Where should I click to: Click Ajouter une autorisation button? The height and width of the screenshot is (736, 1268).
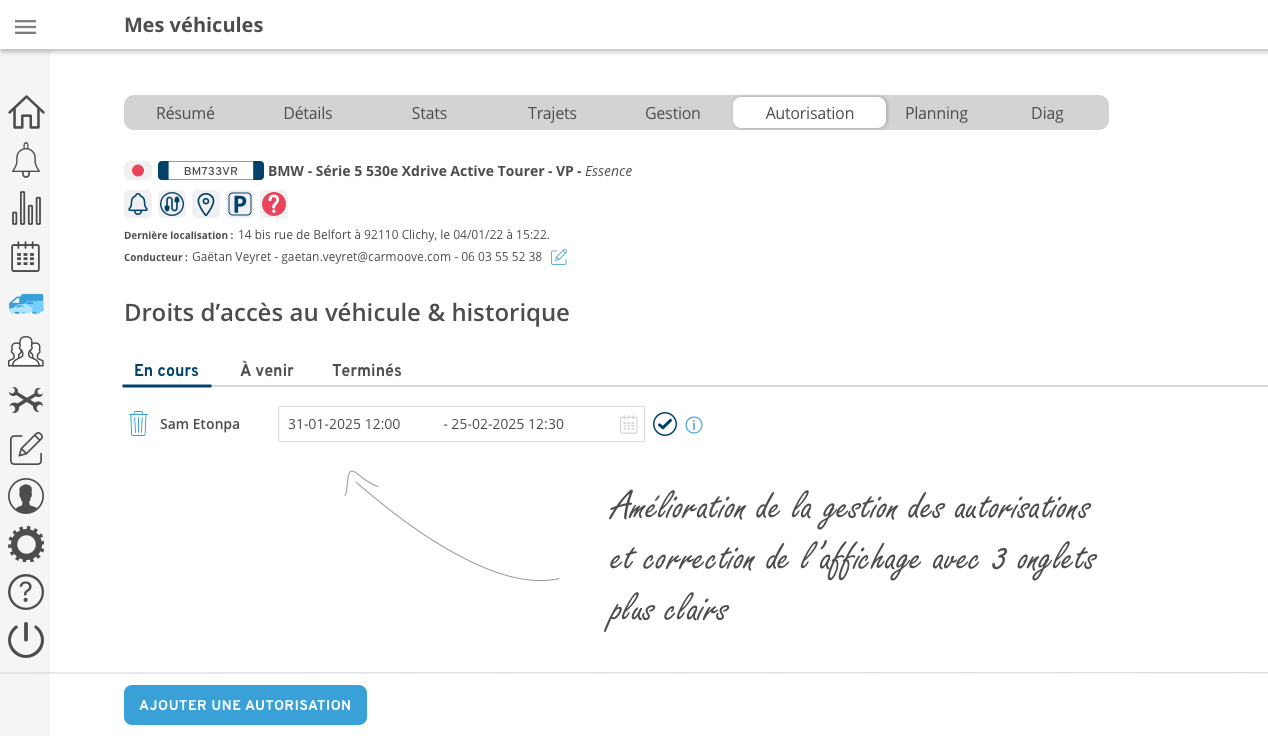[245, 705]
